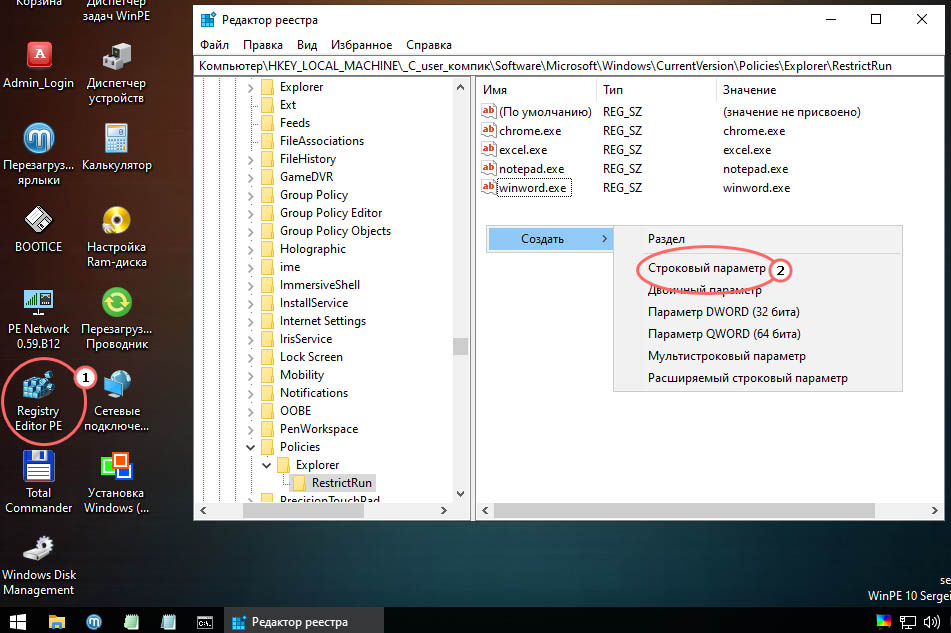Image resolution: width=951 pixels, height=633 pixels.
Task: Expand the Notifications tree node
Action: click(250, 395)
